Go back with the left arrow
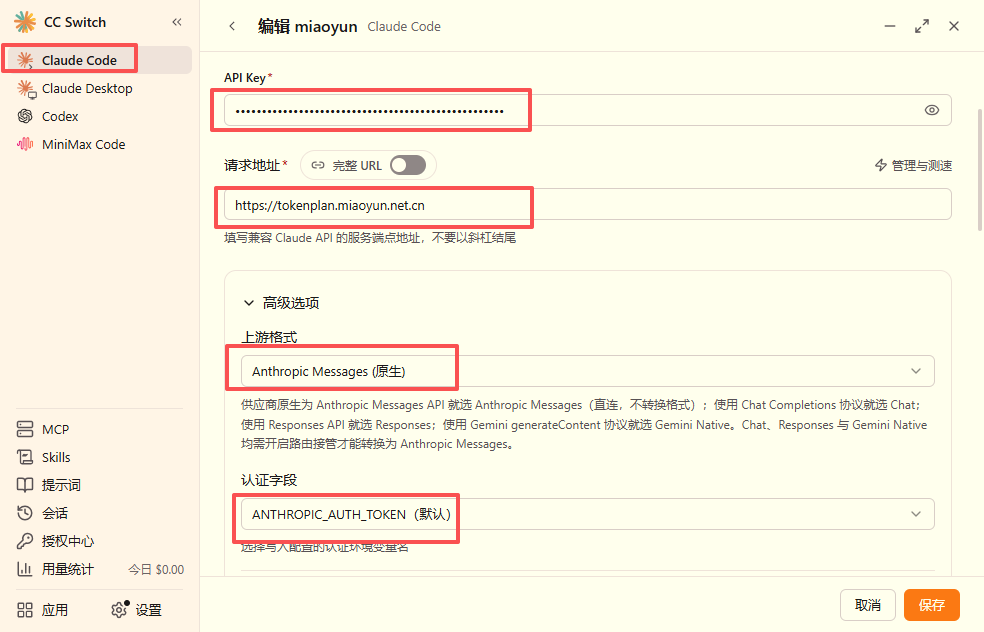The image size is (984, 632). 232,26
